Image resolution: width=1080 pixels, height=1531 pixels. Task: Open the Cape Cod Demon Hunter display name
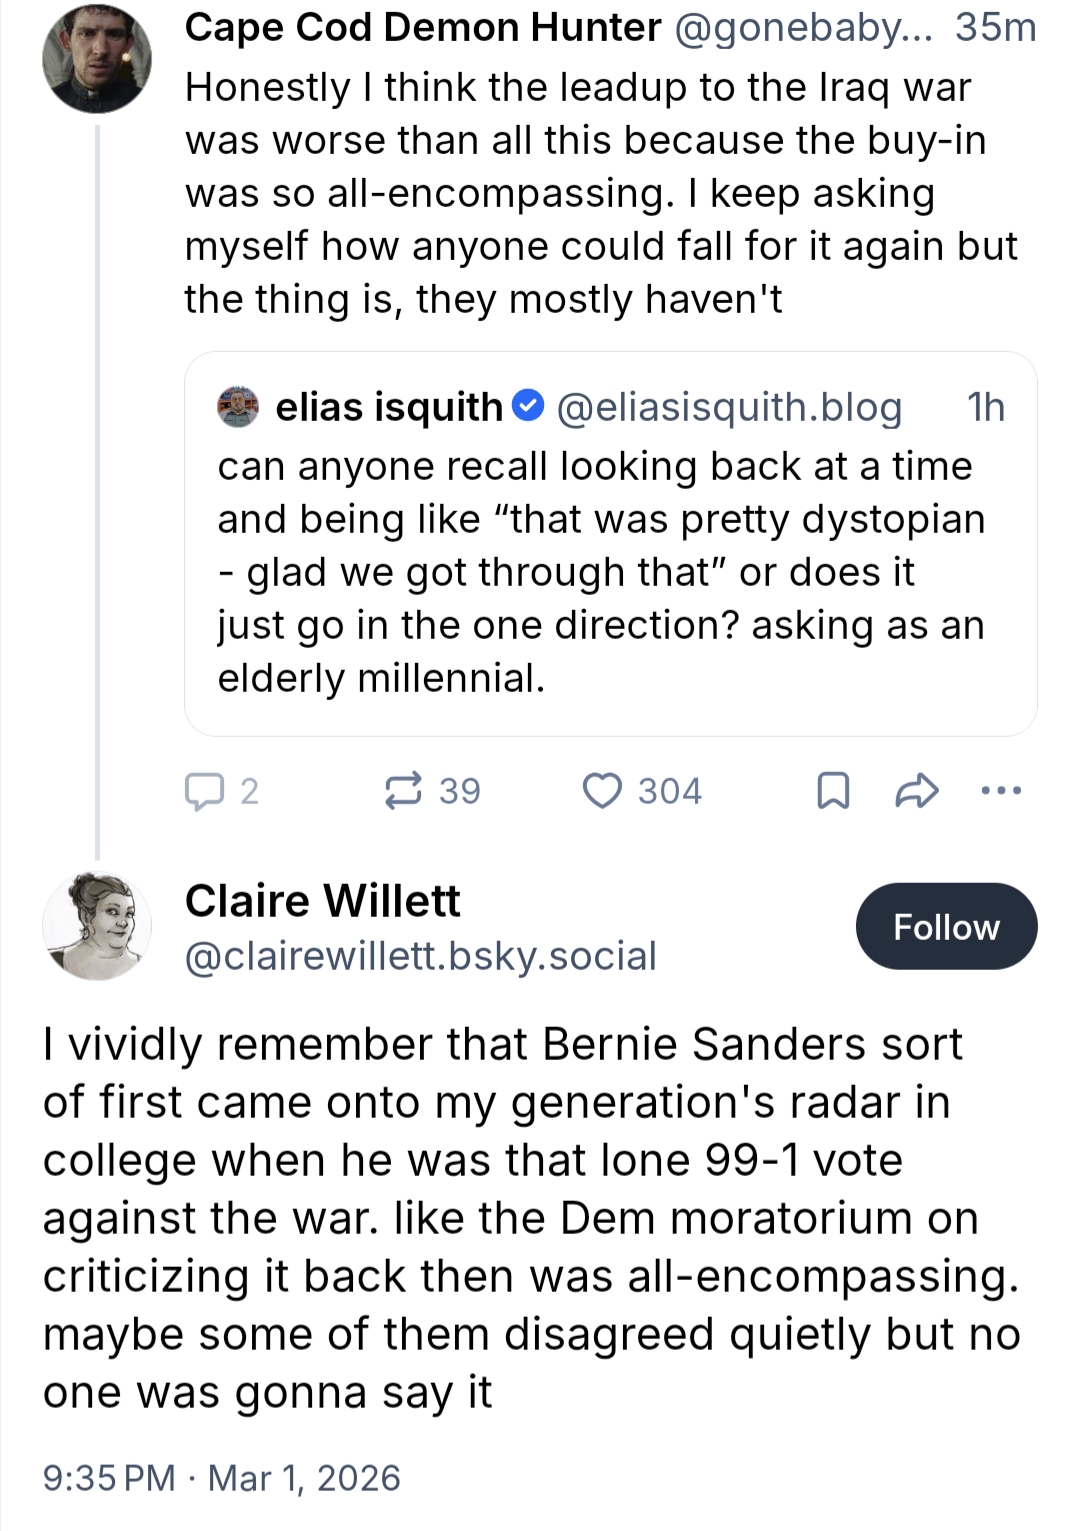(422, 28)
